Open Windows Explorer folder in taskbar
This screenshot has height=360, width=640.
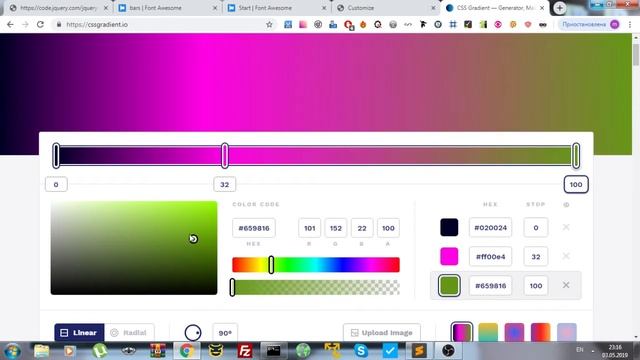click(41, 351)
